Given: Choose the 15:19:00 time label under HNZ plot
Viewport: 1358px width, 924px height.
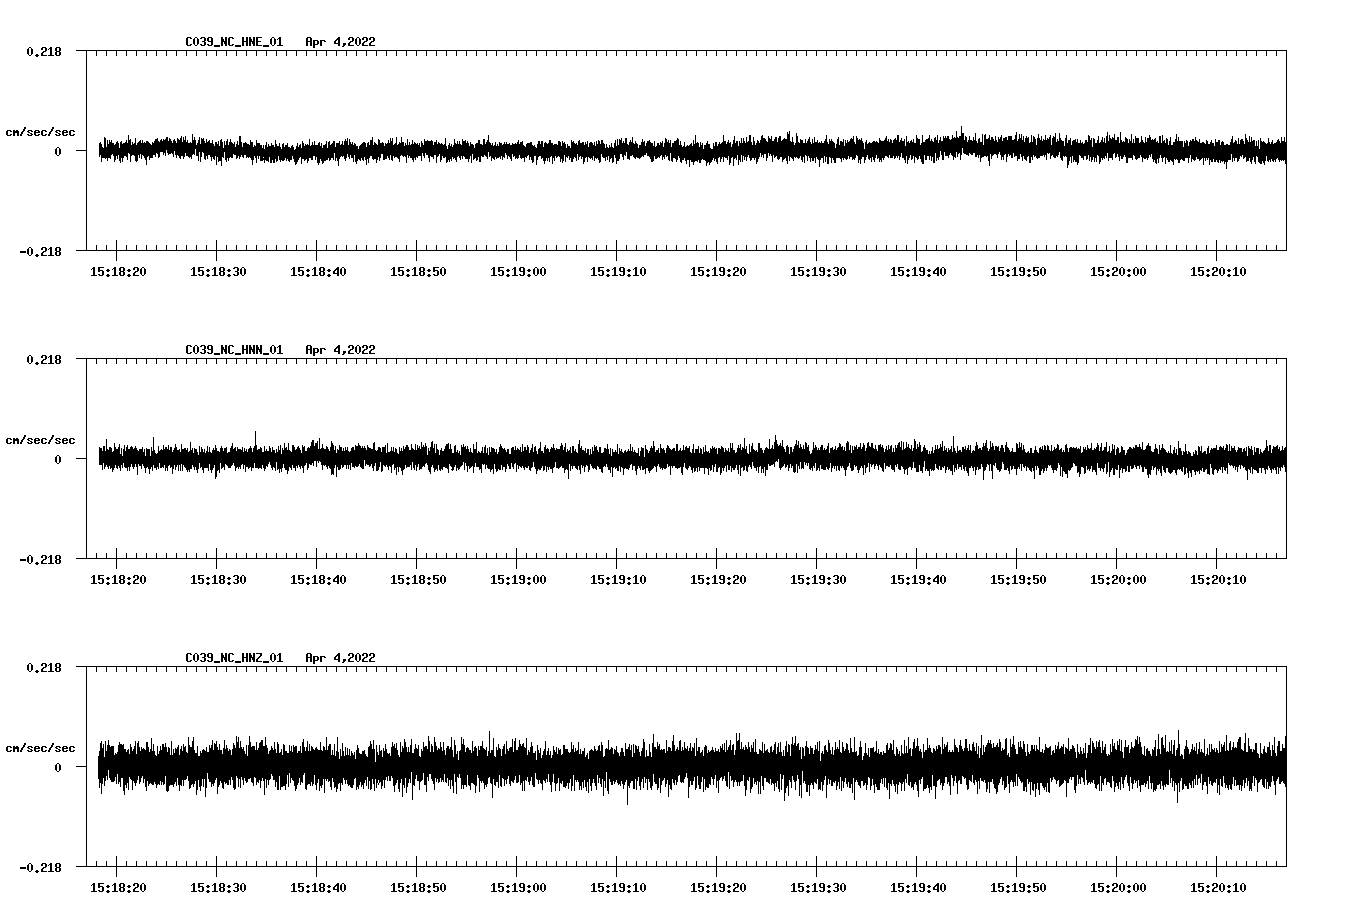Looking at the screenshot, I should [518, 888].
